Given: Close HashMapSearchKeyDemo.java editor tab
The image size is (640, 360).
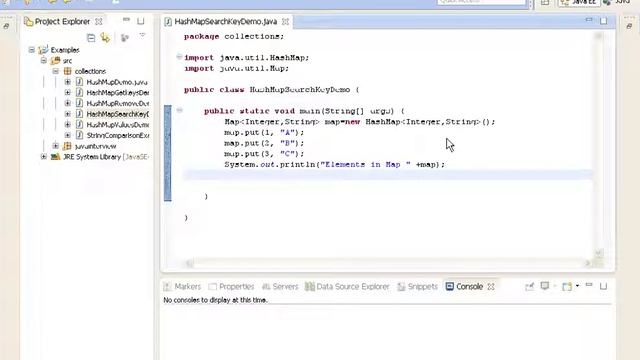Looking at the screenshot, I should (x=285, y=22).
